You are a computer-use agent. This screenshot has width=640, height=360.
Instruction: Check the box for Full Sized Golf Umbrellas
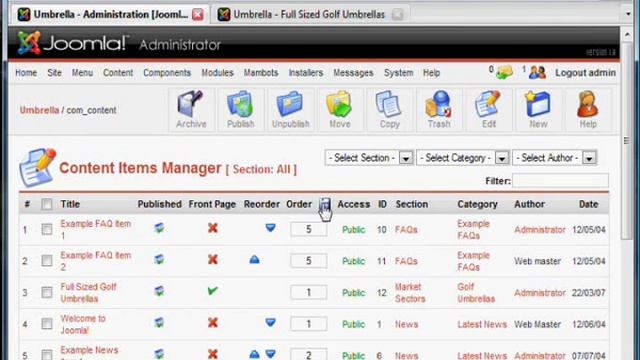click(47, 292)
